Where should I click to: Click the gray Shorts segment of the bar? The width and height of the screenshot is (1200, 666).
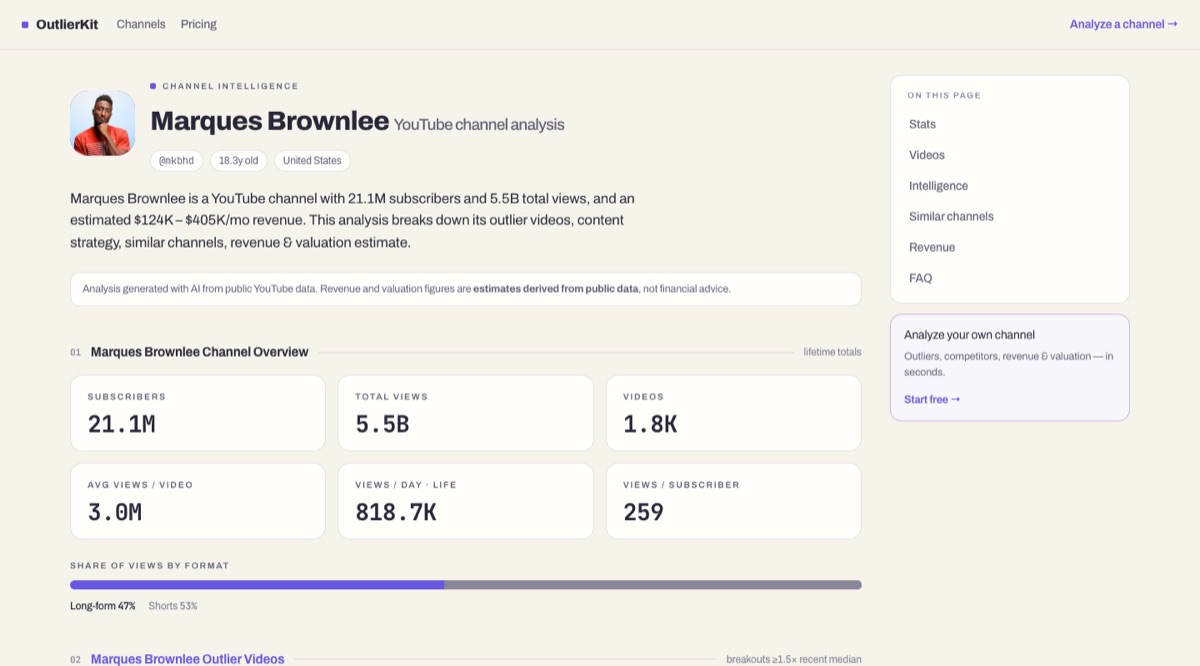click(x=653, y=585)
